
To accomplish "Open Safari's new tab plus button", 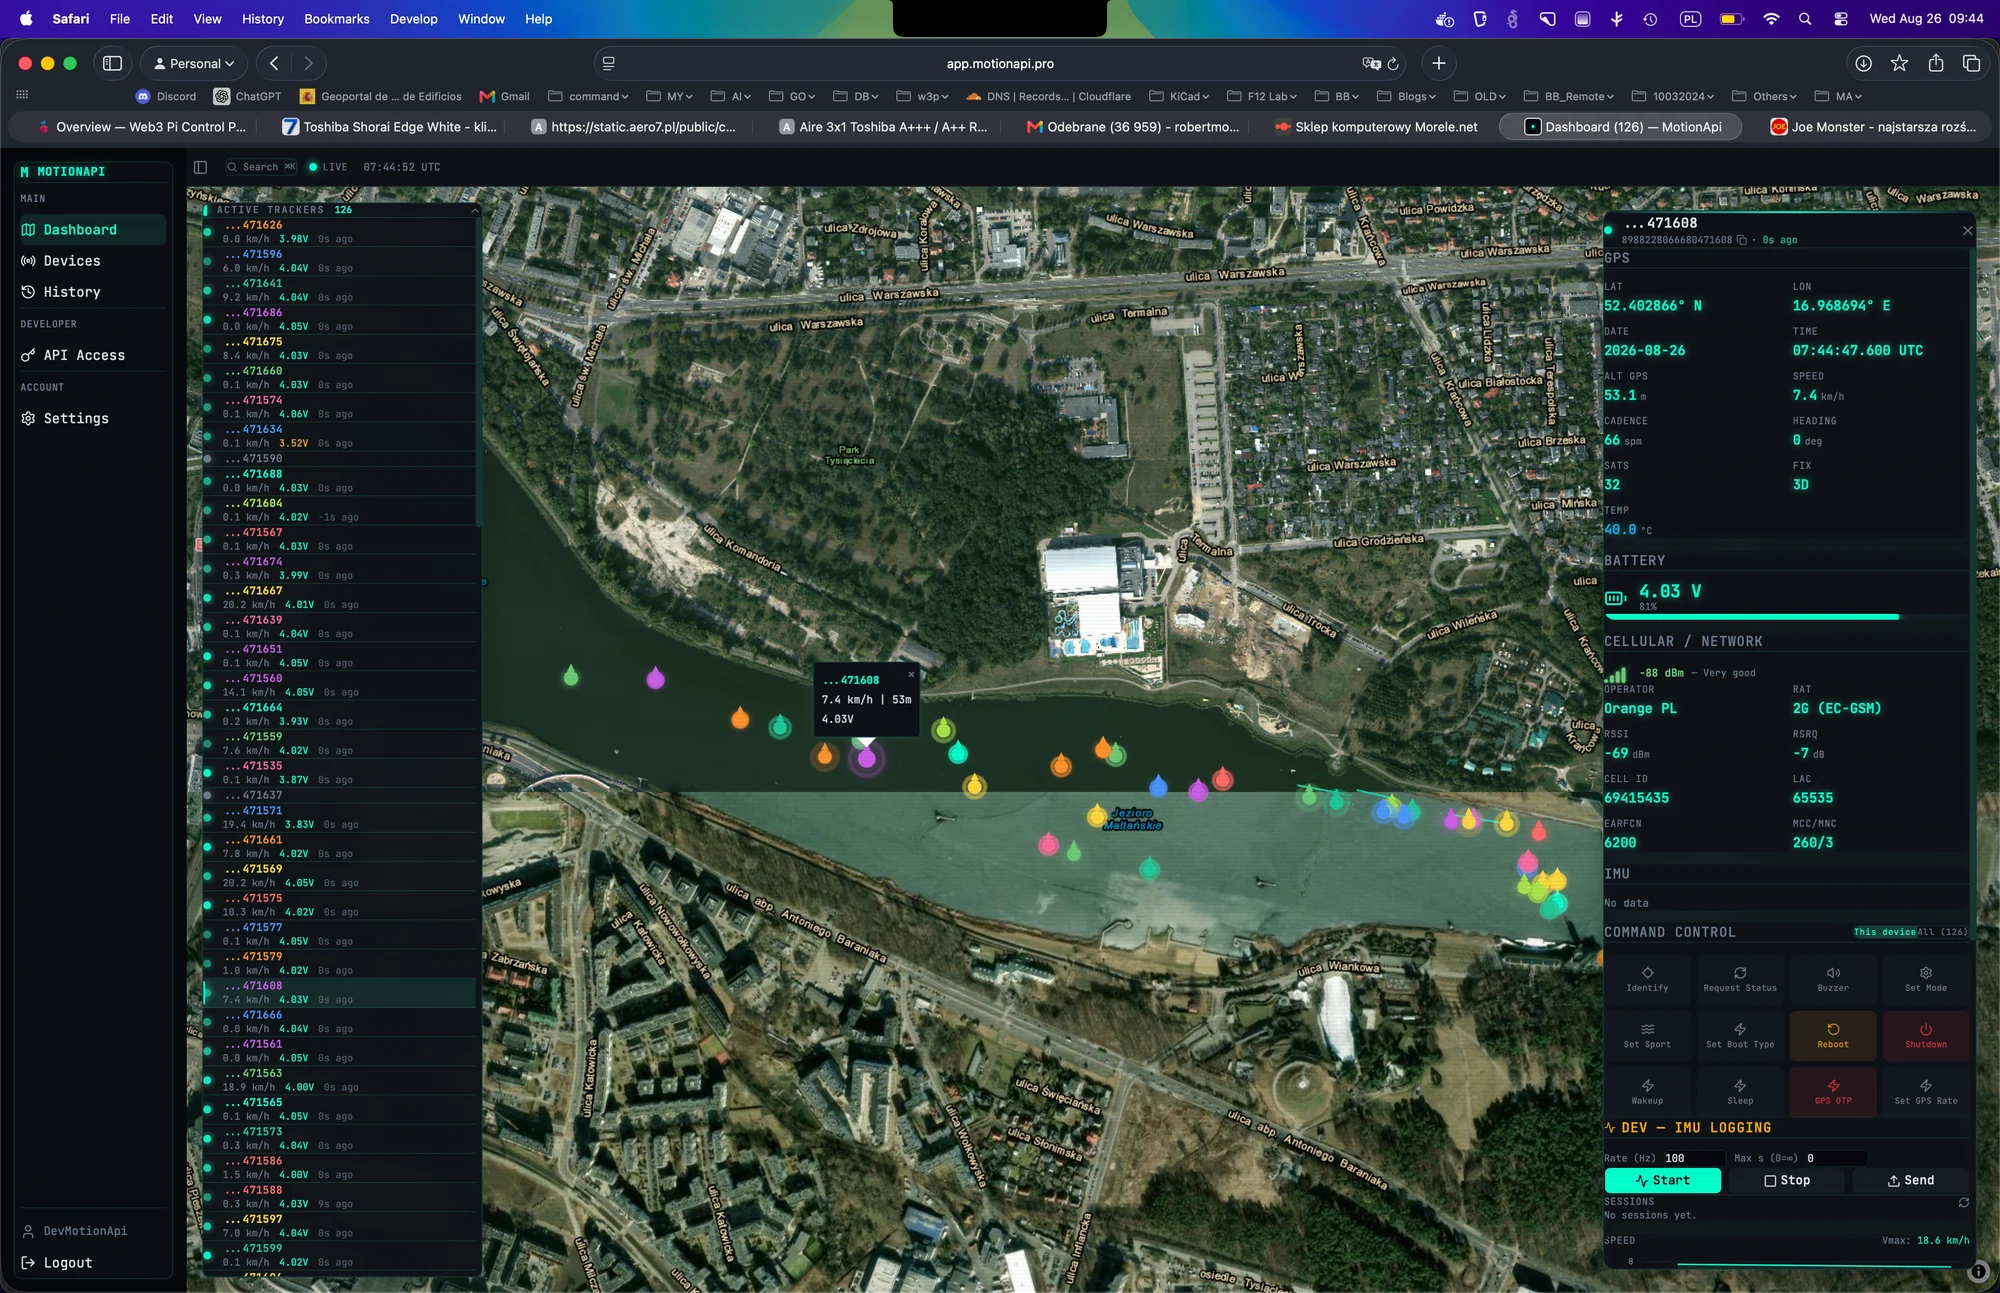I will click(x=1438, y=63).
